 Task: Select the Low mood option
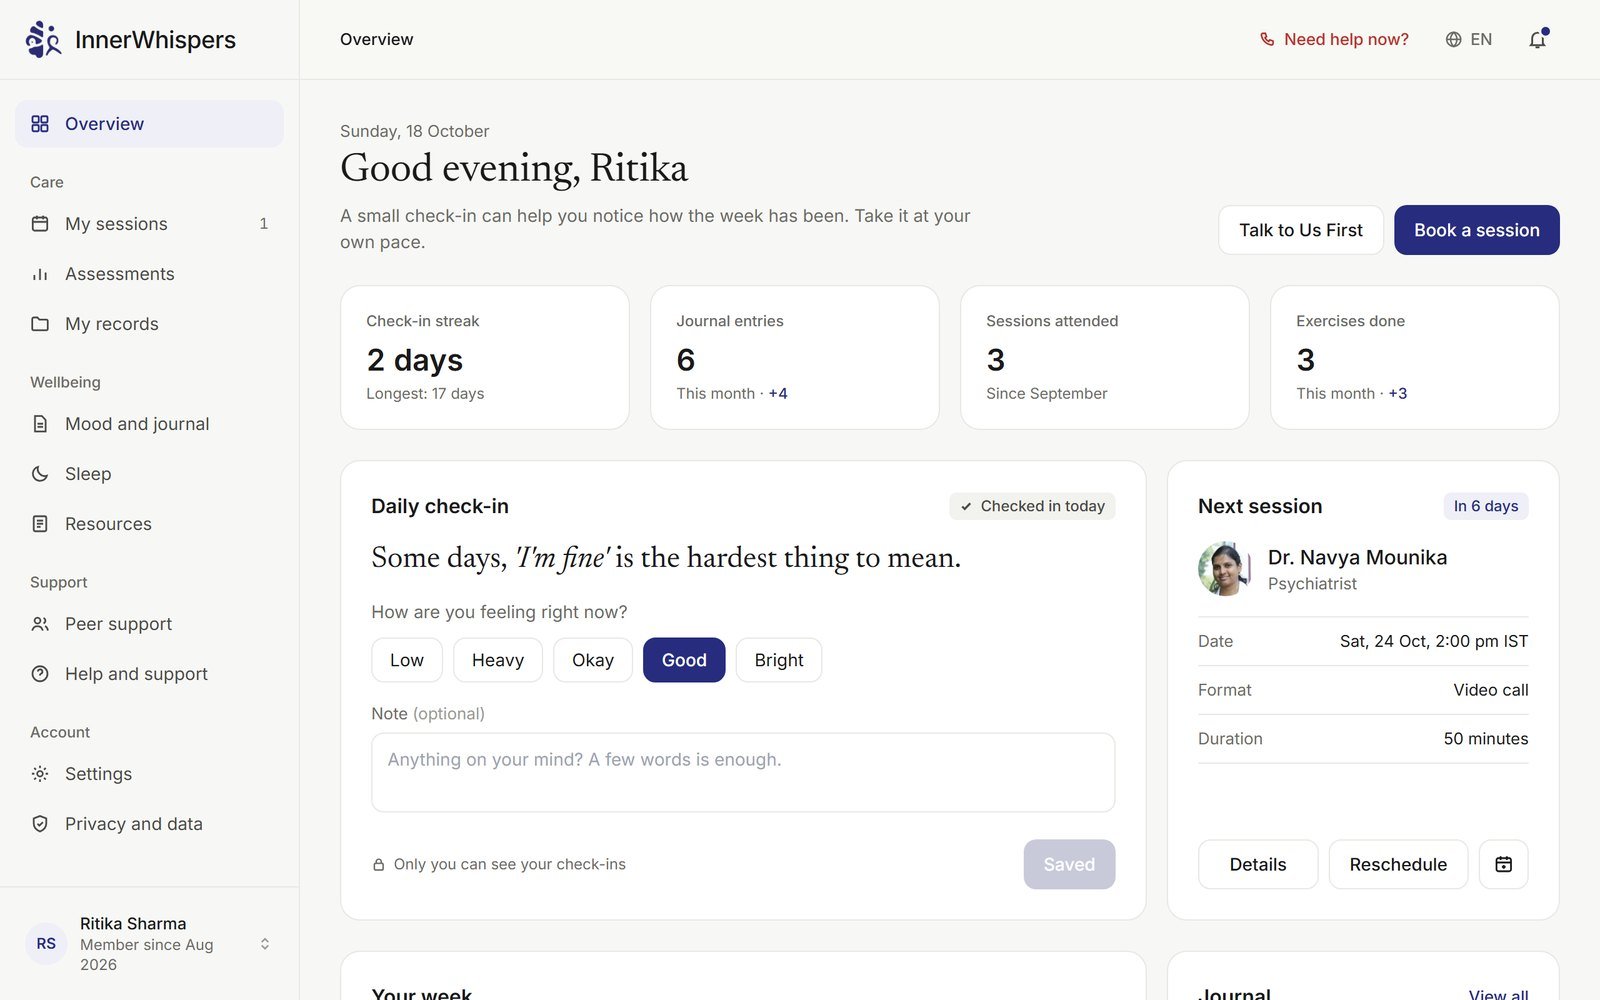(407, 660)
